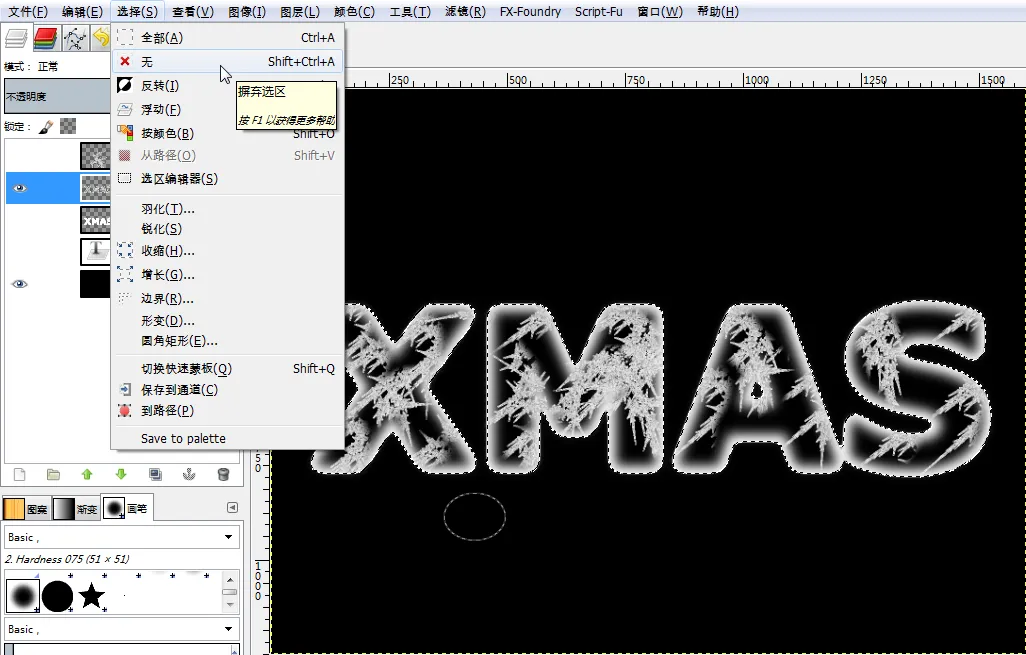This screenshot has width=1026, height=655.
Task: Choose 边界(R)... border selection
Action: pos(227,299)
